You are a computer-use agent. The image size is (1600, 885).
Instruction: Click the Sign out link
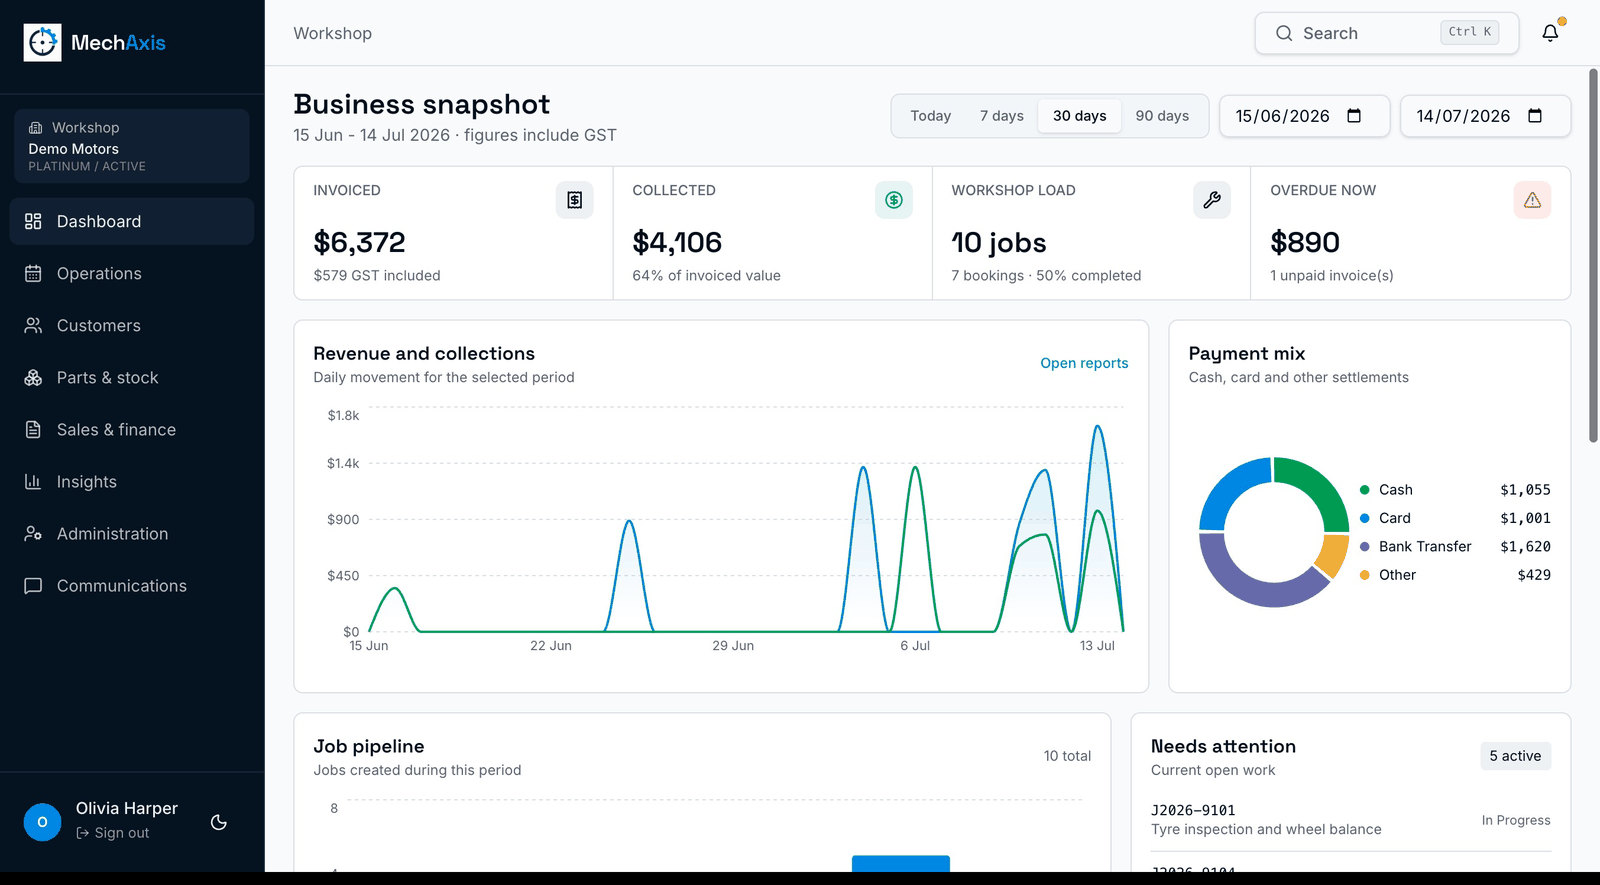112,833
